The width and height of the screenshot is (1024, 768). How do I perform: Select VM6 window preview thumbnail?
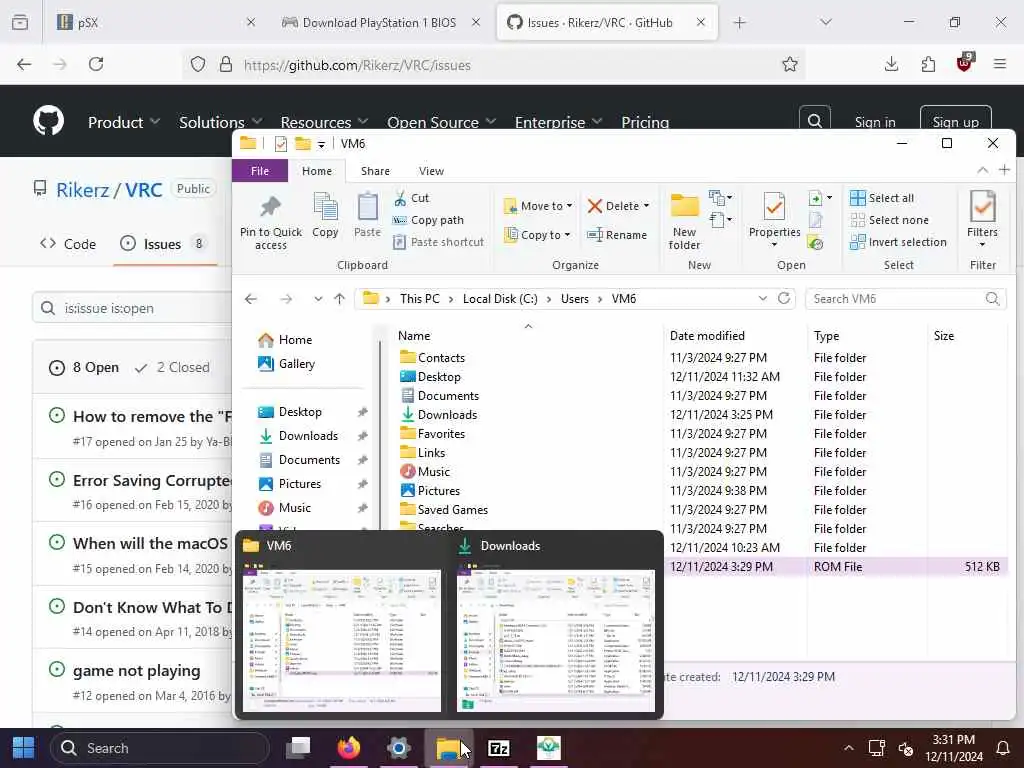(342, 641)
